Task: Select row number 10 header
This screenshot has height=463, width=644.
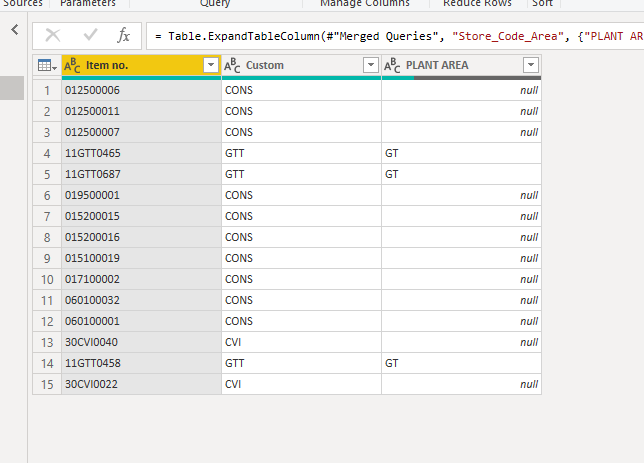Action: [x=47, y=279]
